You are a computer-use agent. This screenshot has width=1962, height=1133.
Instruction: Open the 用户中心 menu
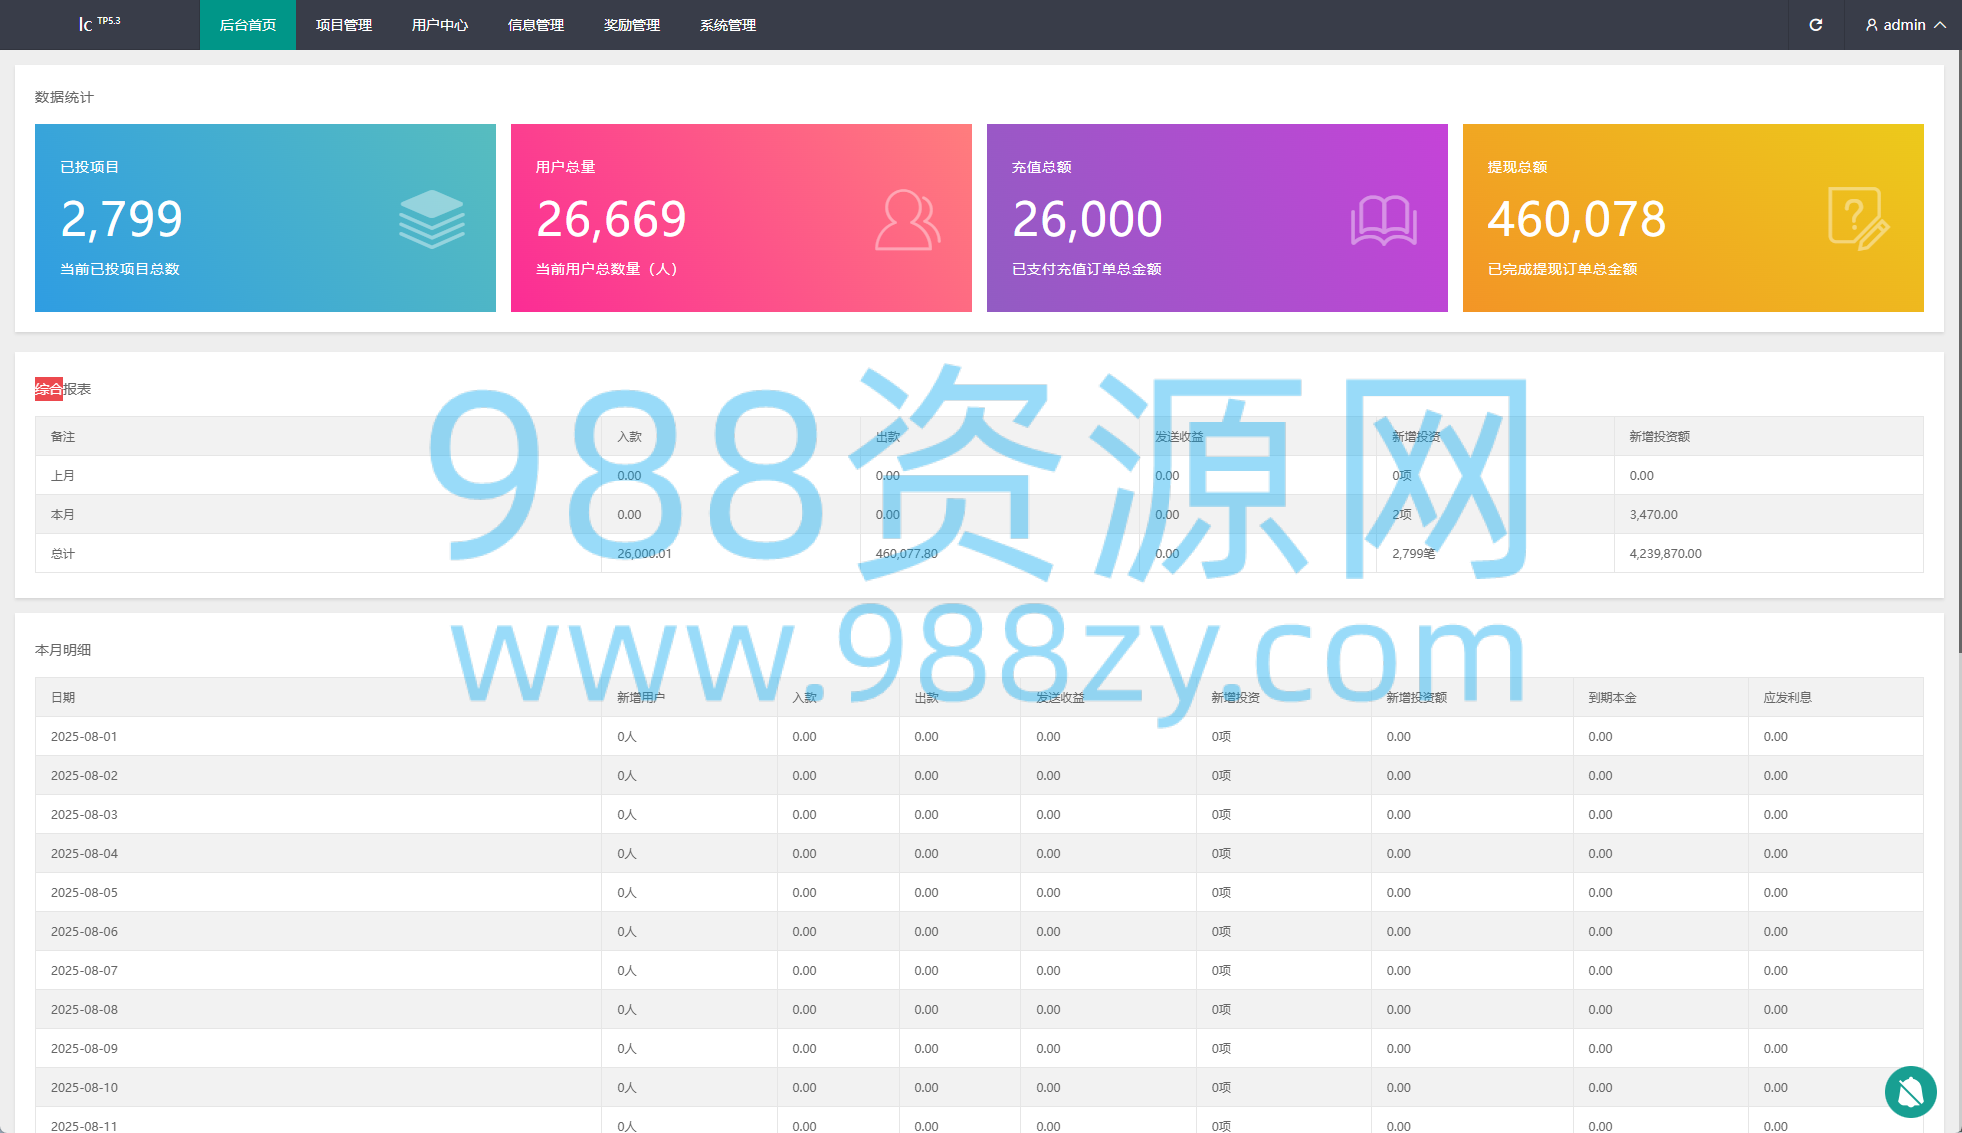point(440,25)
